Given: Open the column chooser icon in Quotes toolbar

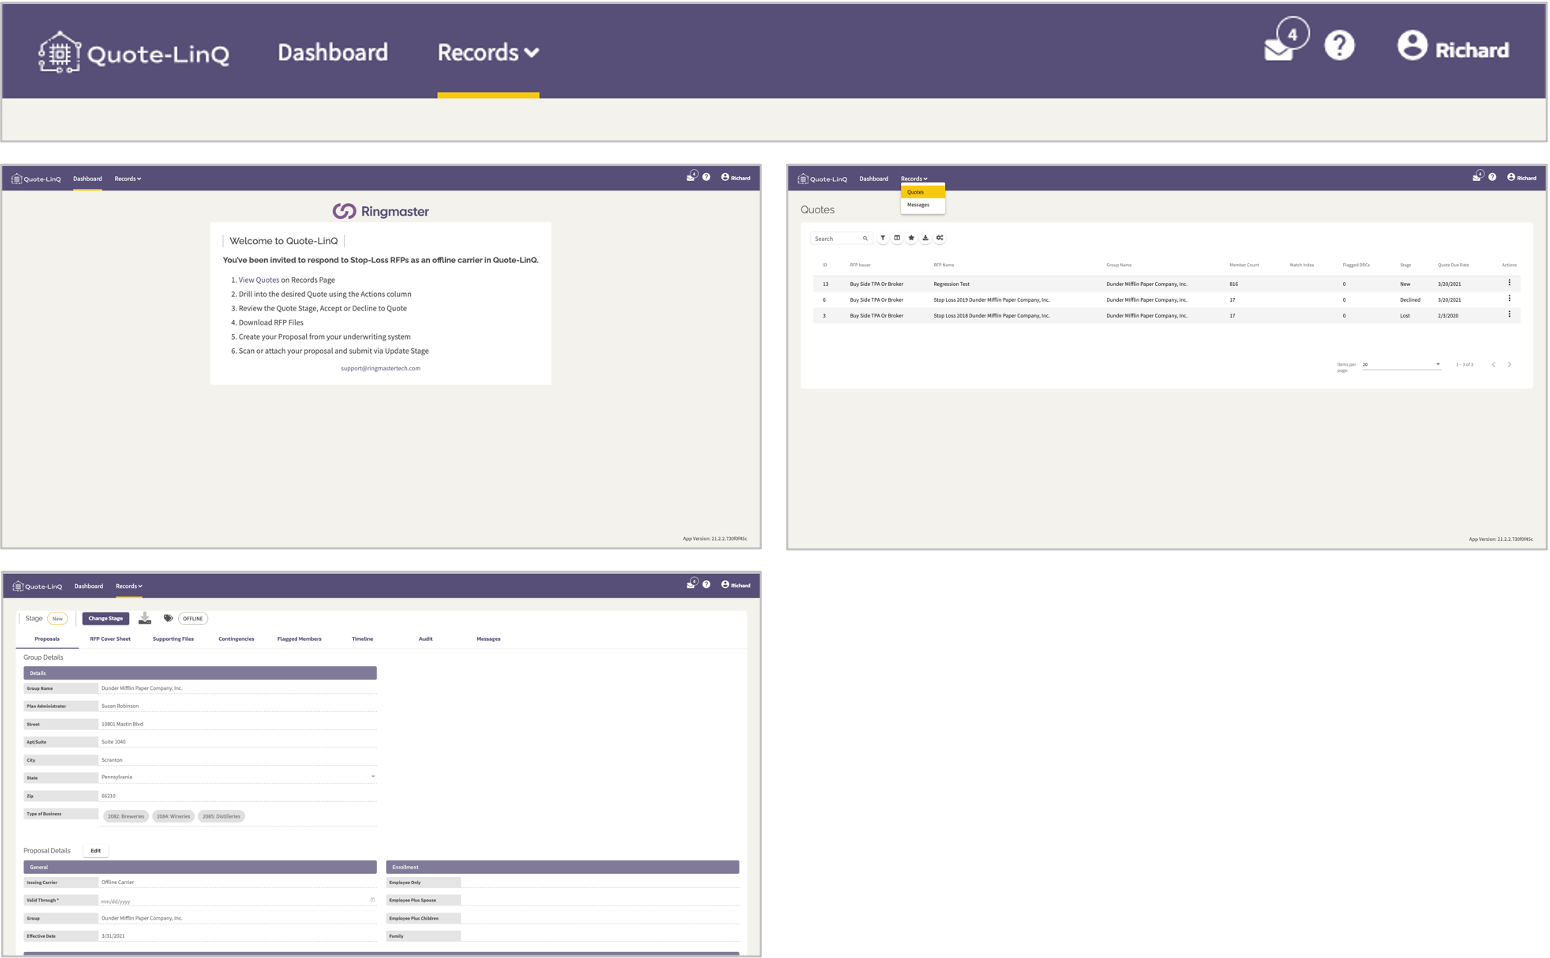Looking at the screenshot, I should [897, 238].
